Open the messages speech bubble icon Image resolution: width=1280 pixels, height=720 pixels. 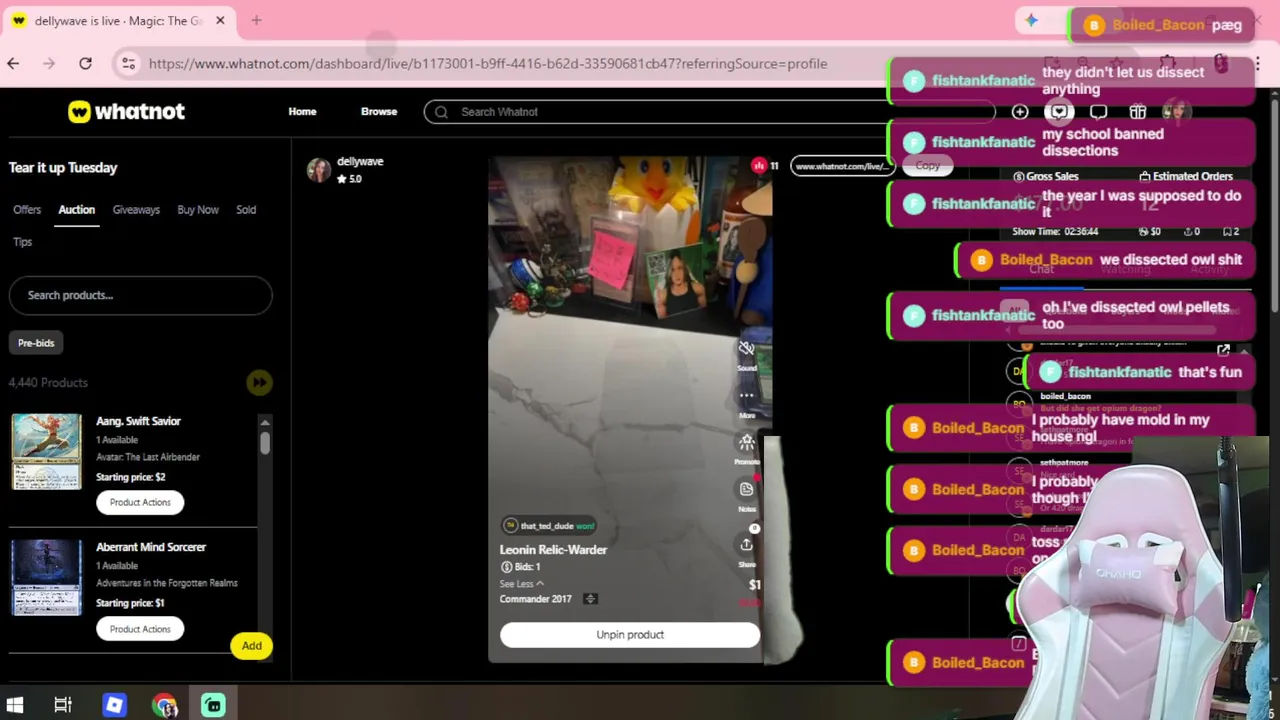tap(1098, 112)
